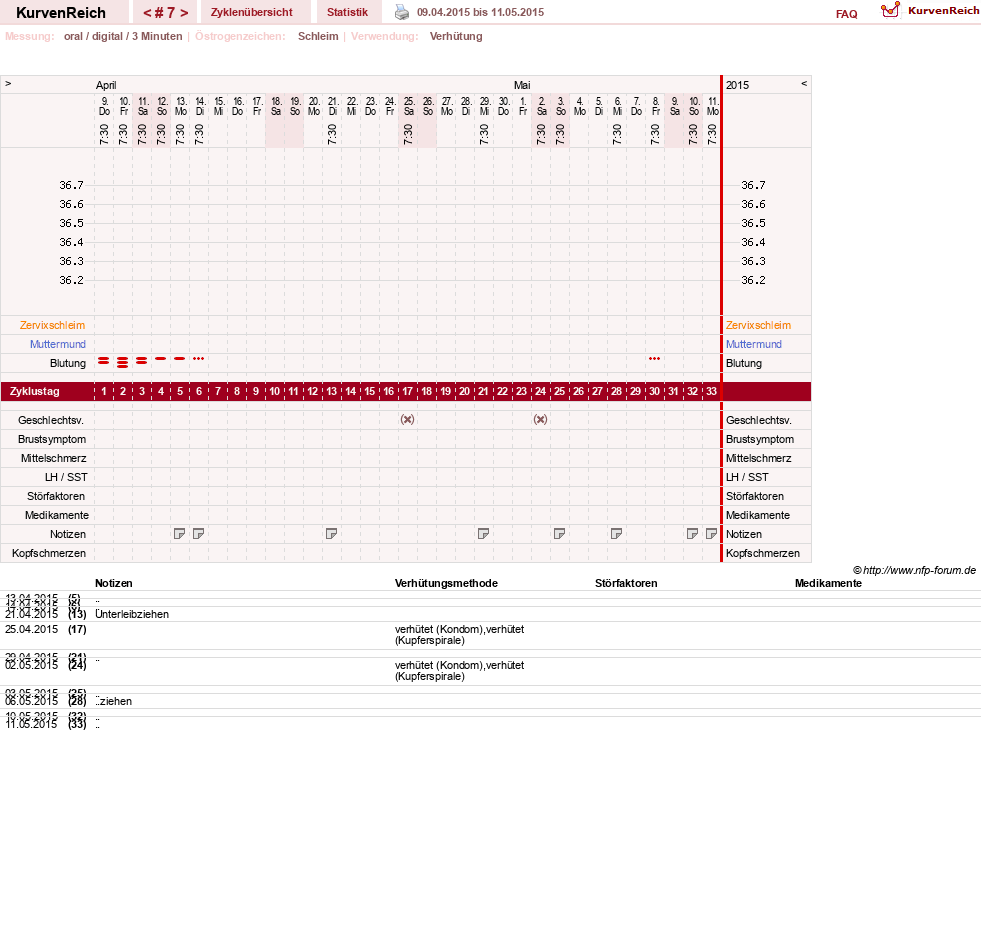Go to the next cycle with > after #7
The image size is (981, 932).
click(184, 13)
